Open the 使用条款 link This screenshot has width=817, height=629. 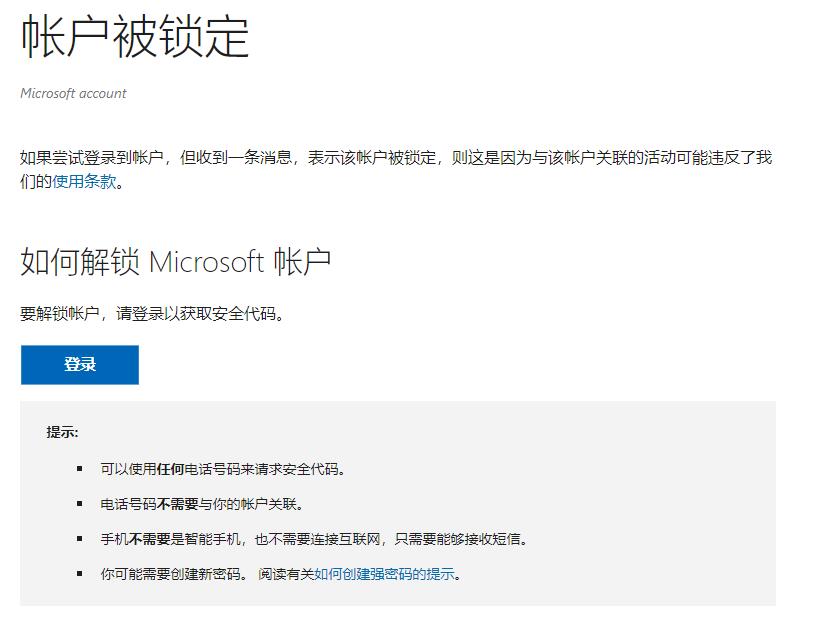84,182
